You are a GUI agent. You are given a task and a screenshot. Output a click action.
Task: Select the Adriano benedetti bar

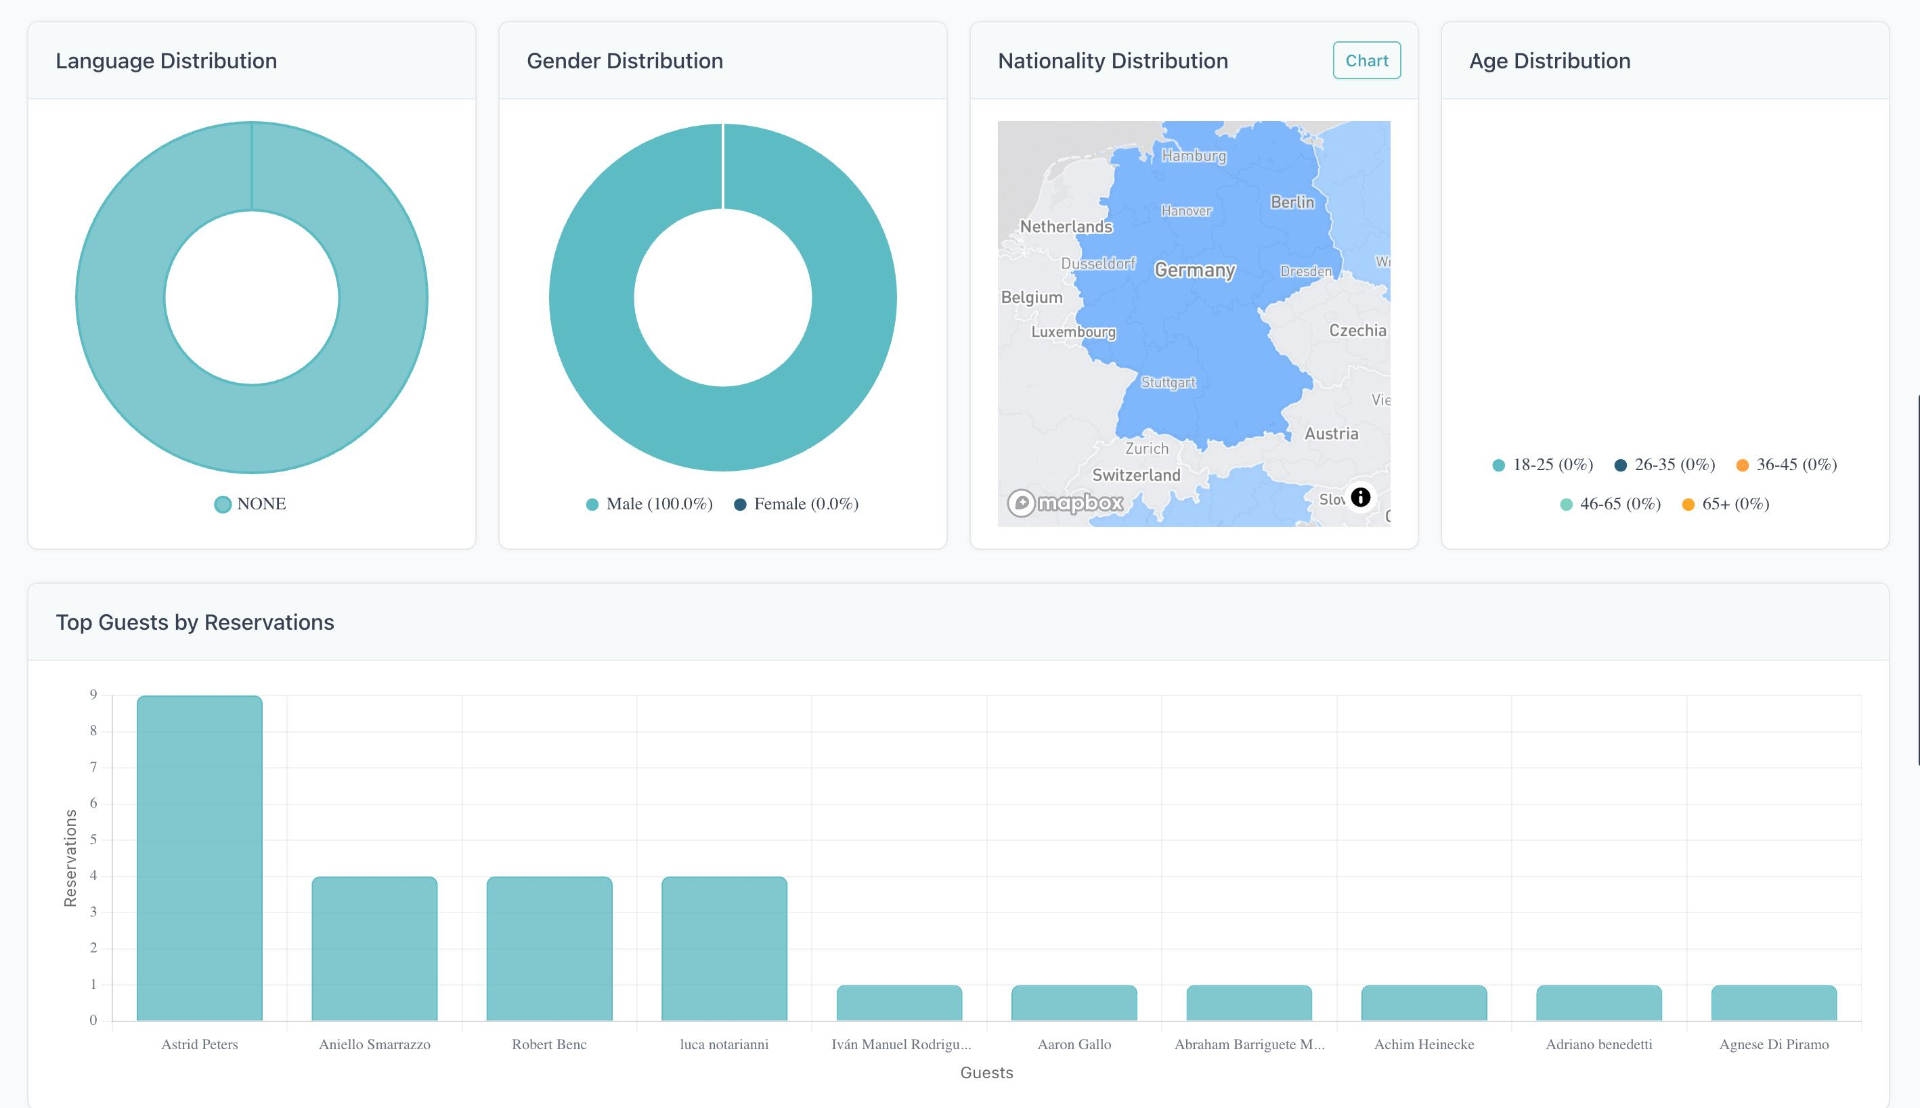coord(1600,1003)
